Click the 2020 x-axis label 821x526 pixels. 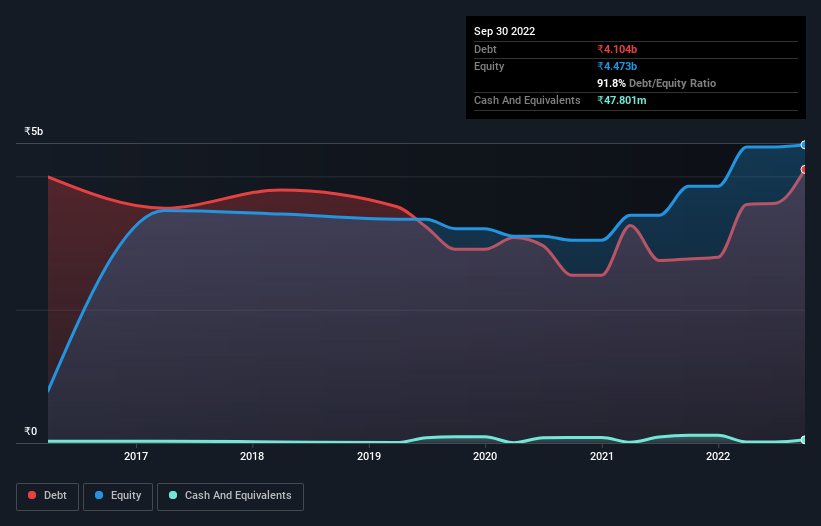pos(485,456)
